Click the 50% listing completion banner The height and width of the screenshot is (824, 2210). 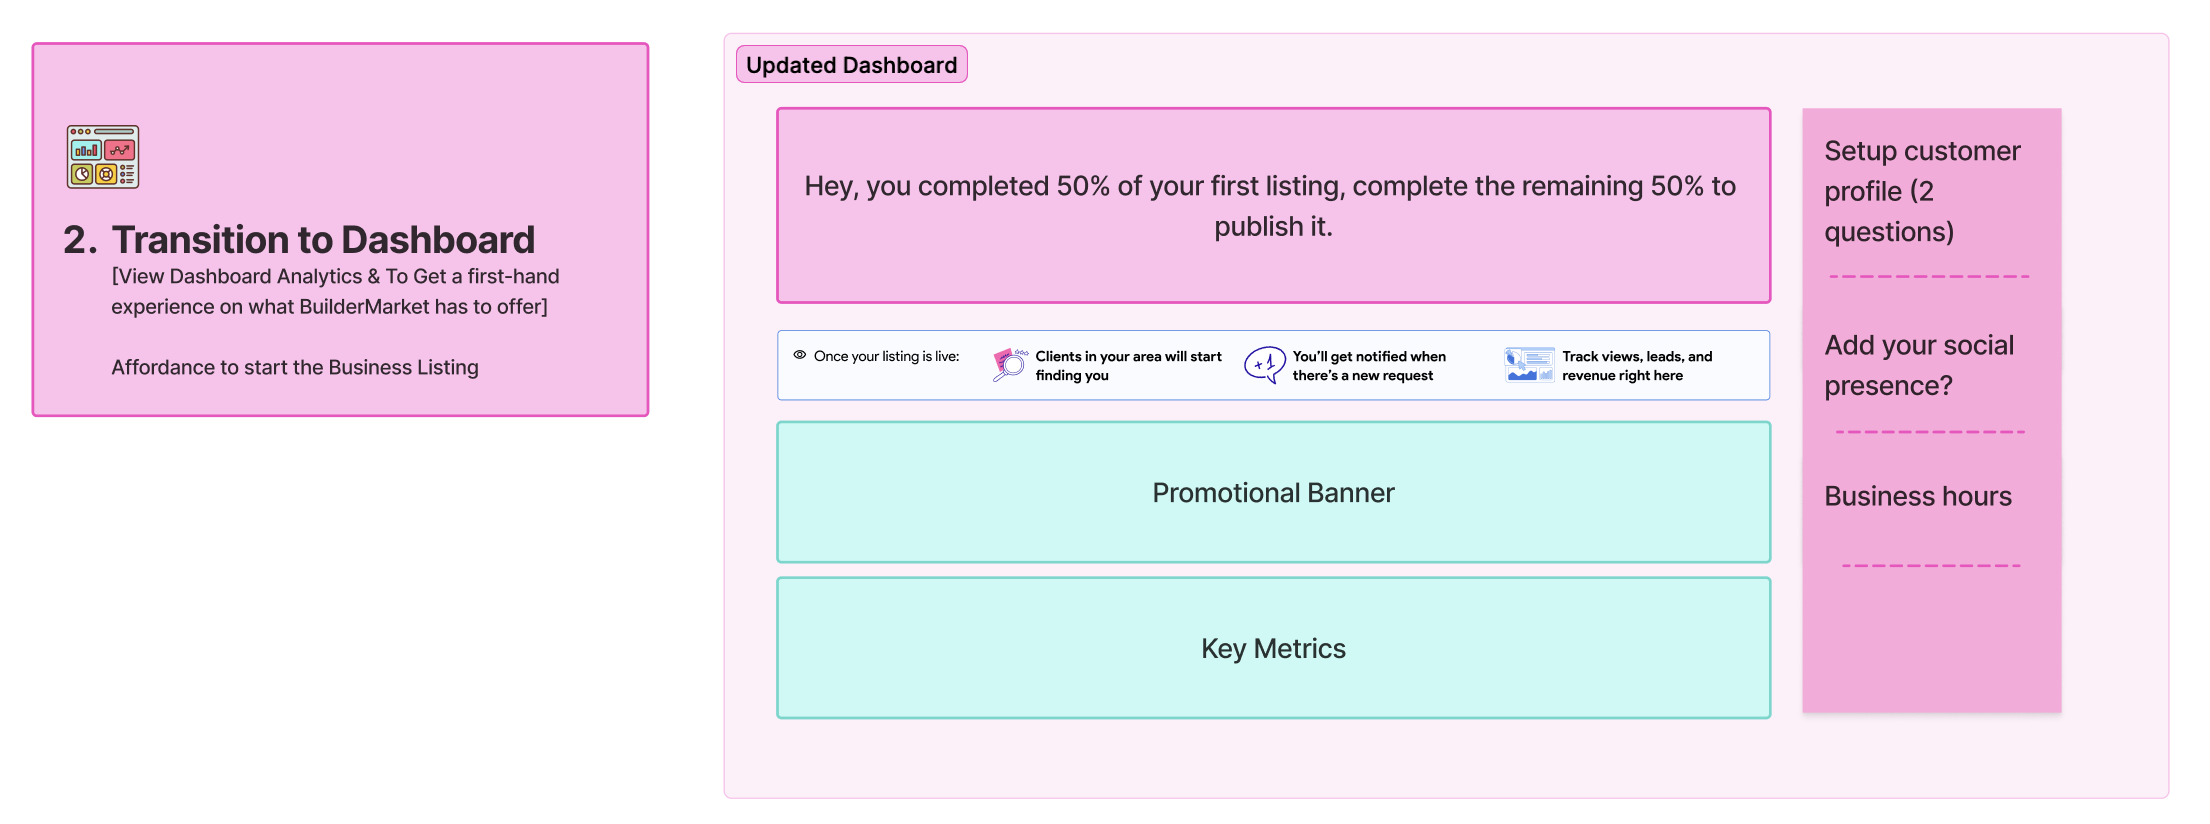(x=1273, y=205)
